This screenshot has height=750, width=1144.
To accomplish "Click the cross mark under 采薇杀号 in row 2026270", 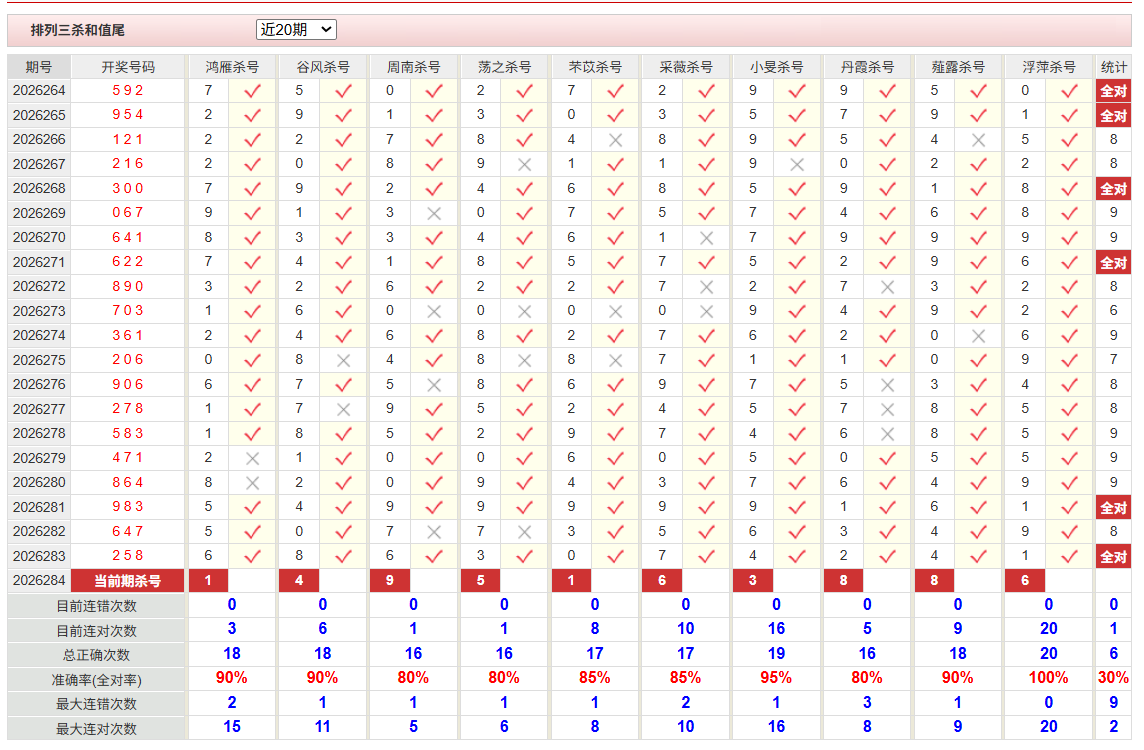I will point(706,238).
